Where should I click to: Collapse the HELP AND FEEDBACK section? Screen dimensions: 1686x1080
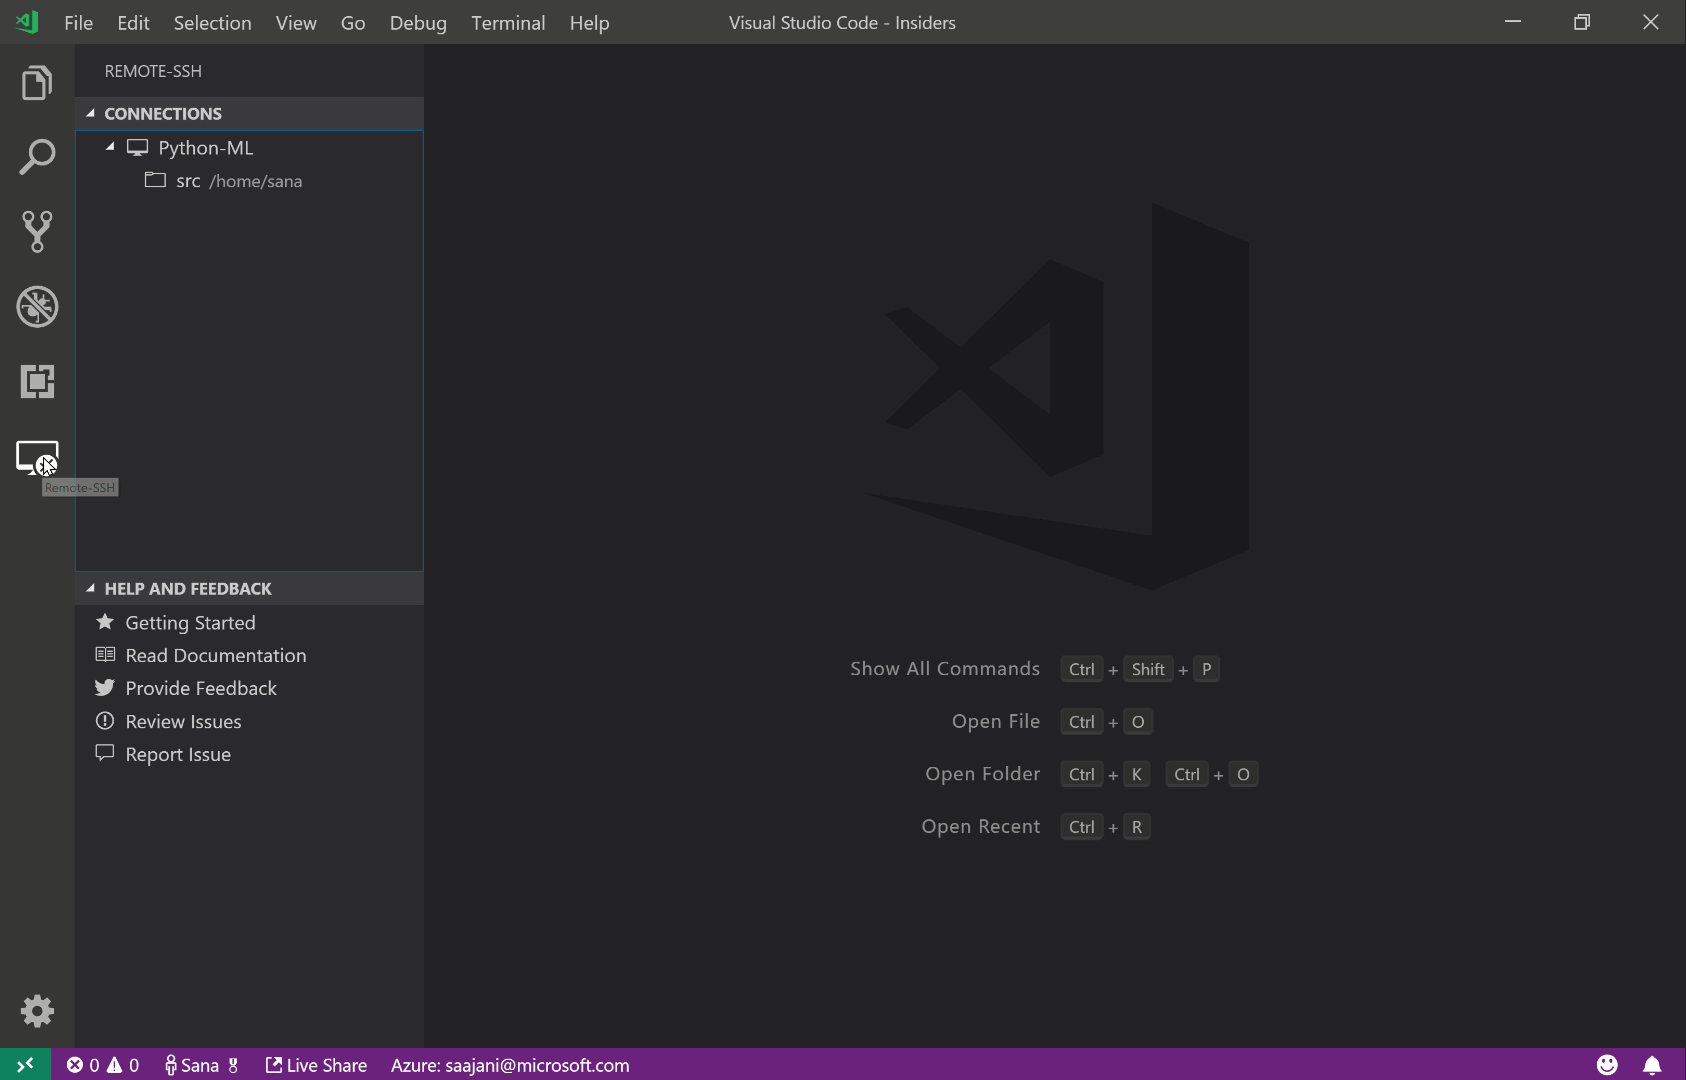pos(91,588)
